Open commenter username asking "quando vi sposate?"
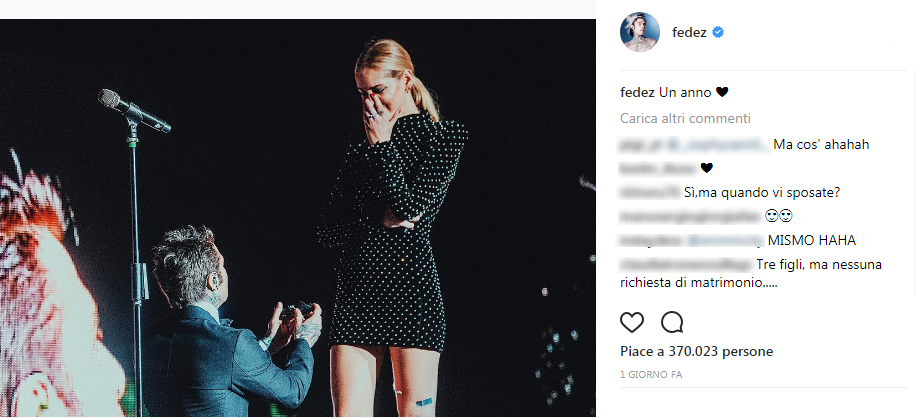Image resolution: width=915 pixels, height=418 pixels. (x=651, y=191)
